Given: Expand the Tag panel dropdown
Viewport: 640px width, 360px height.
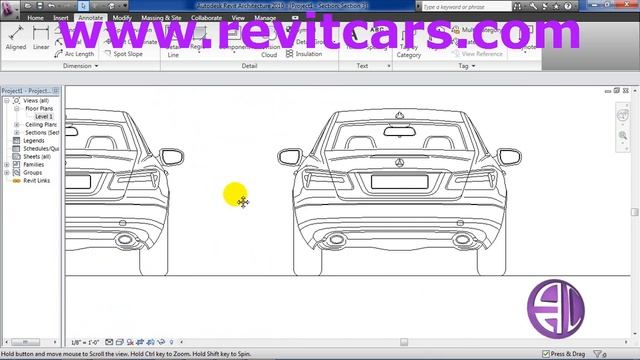Looking at the screenshot, I should pyautogui.click(x=473, y=66).
